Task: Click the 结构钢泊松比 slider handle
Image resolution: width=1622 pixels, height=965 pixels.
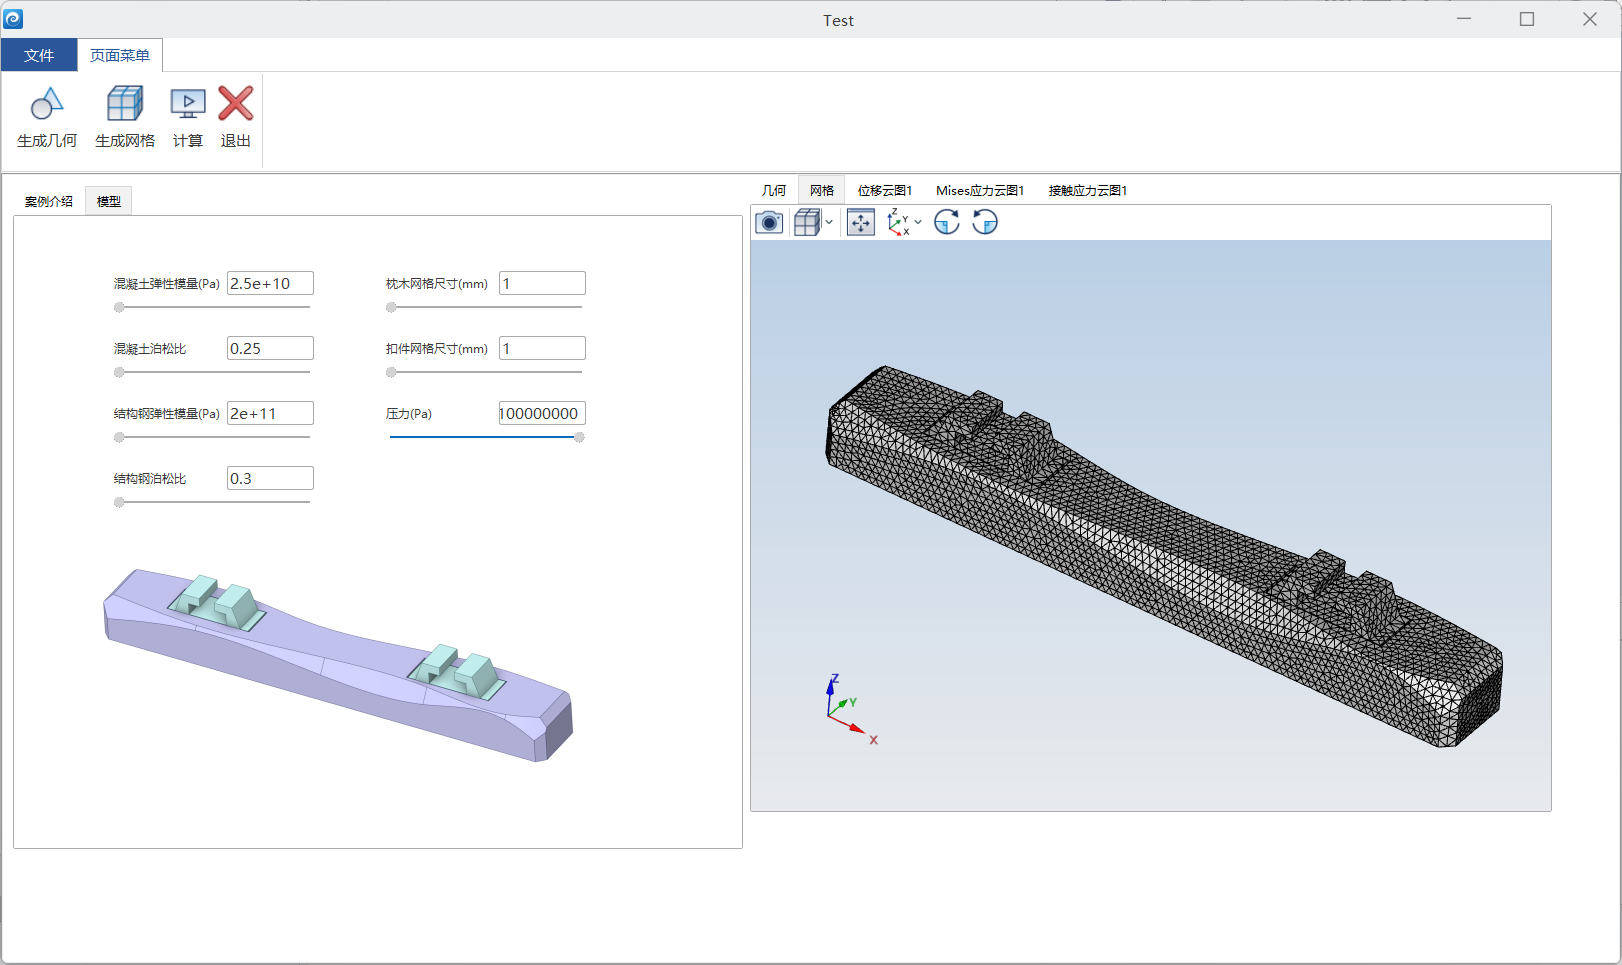Action: 119,502
